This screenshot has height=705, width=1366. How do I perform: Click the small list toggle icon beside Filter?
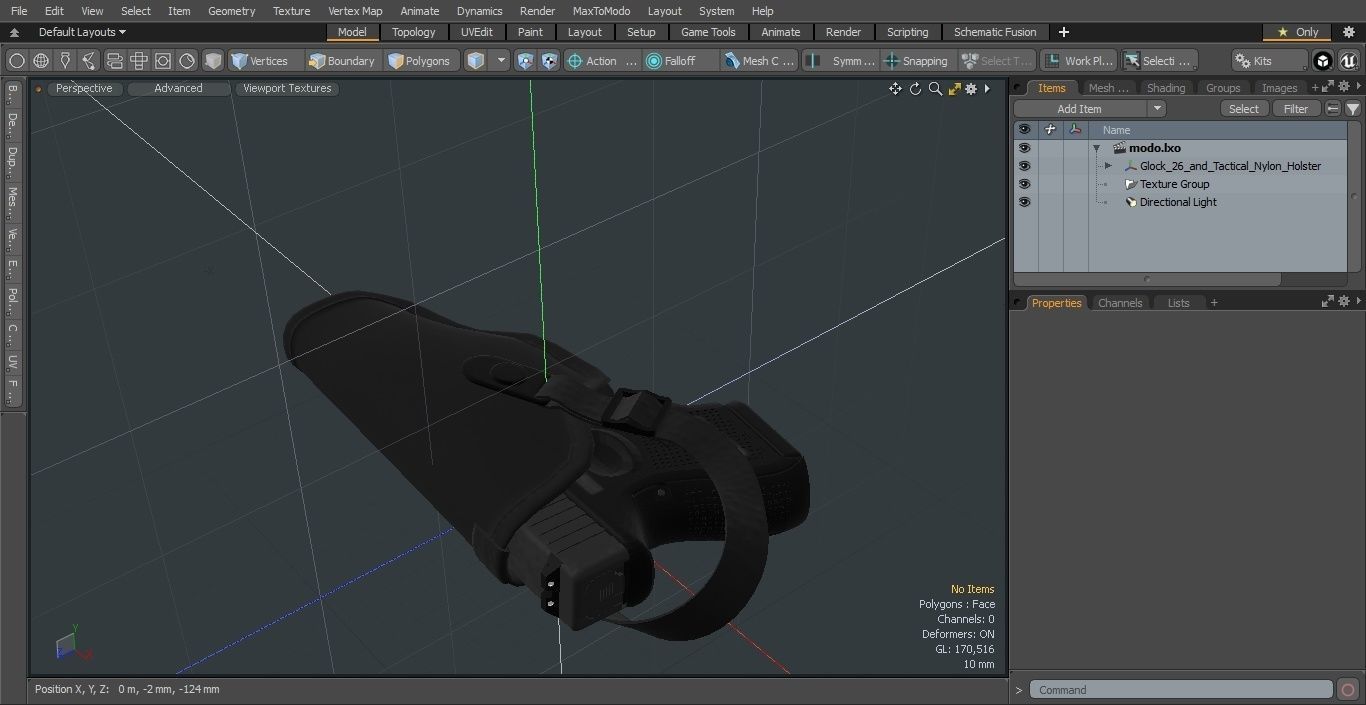pos(1333,109)
